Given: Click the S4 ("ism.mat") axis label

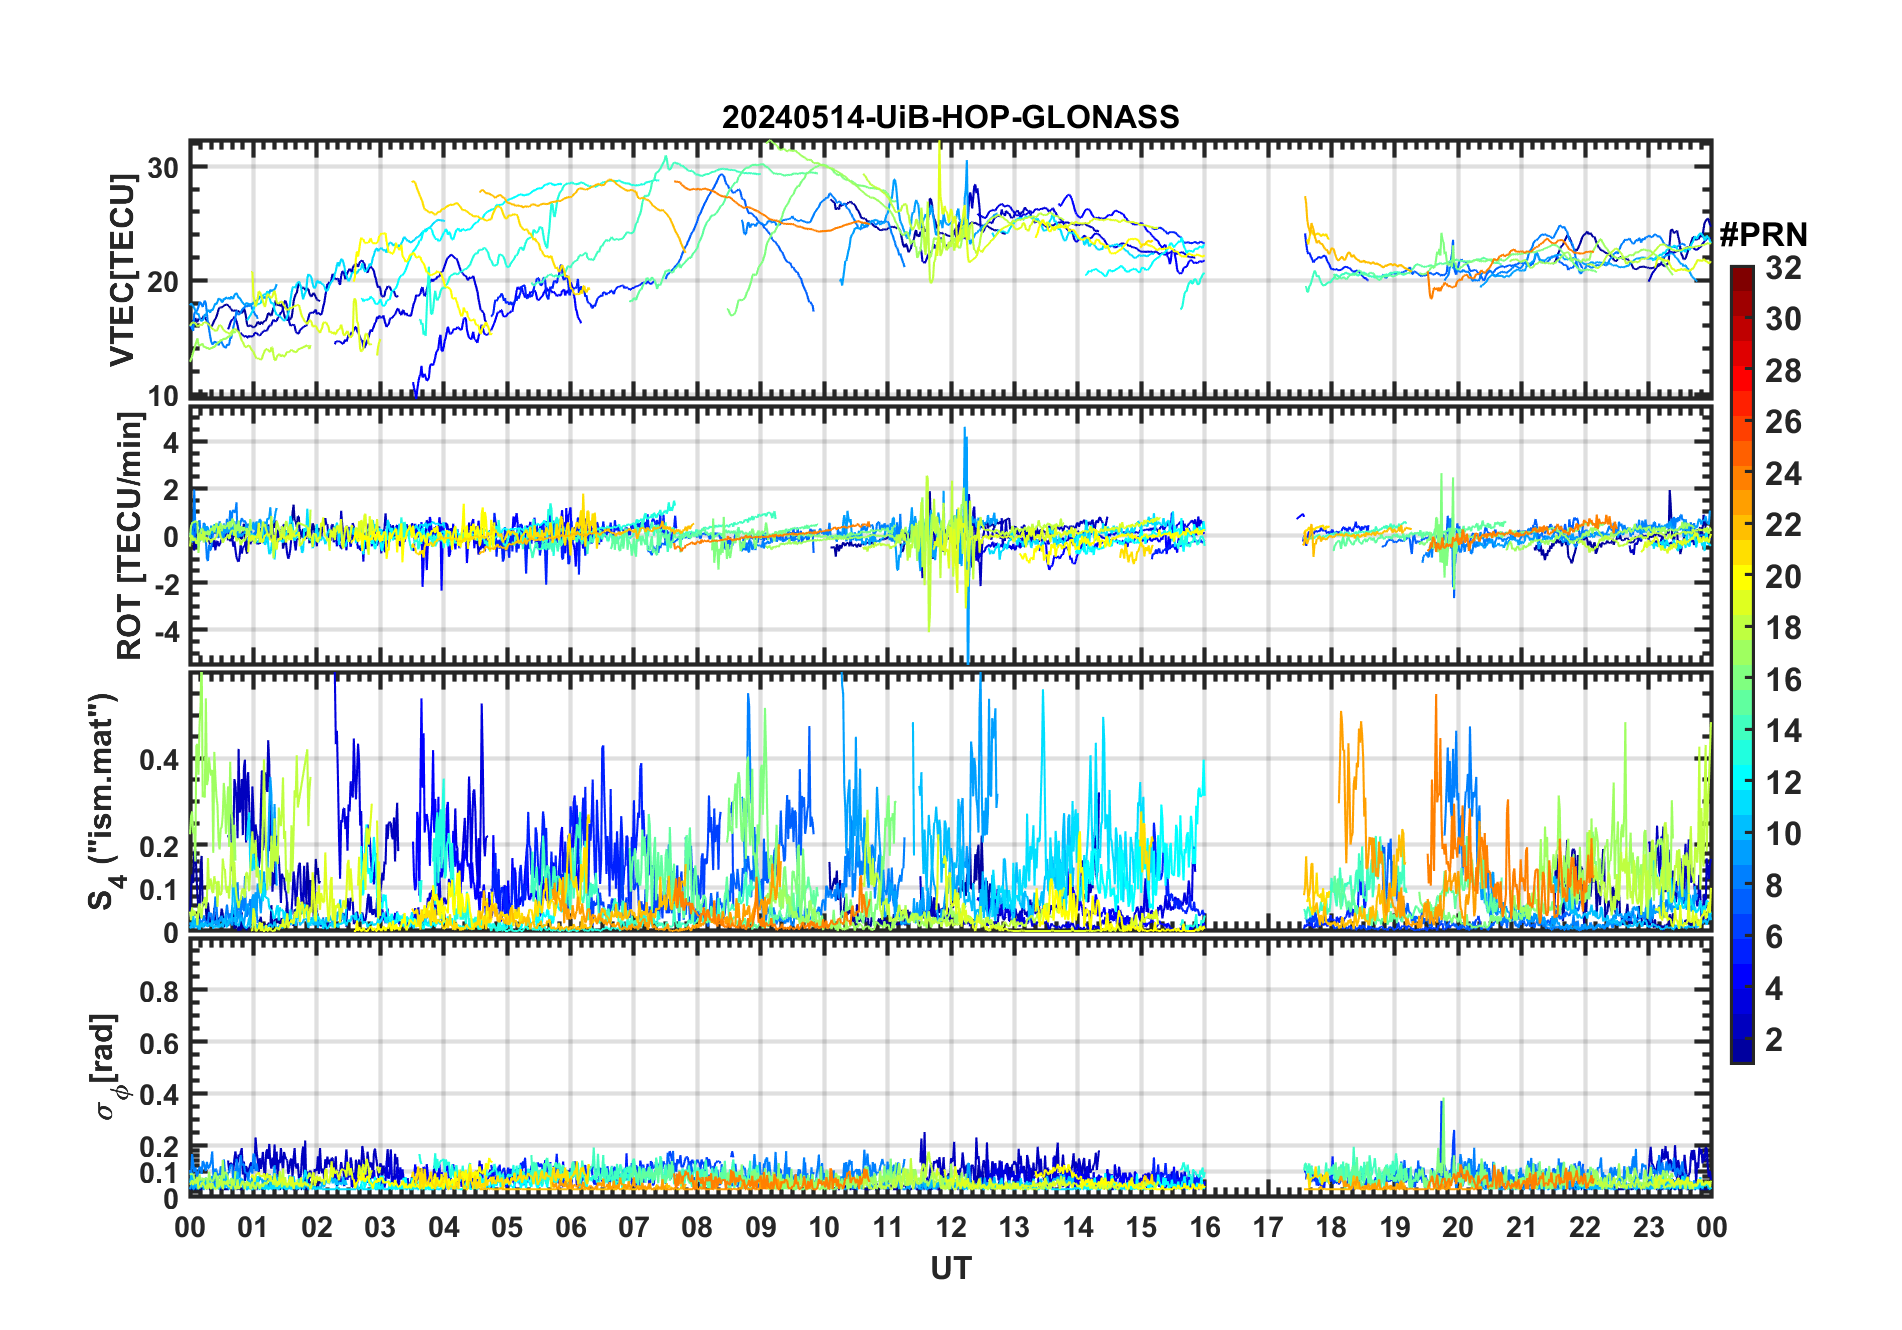Looking at the screenshot, I should tap(105, 801).
